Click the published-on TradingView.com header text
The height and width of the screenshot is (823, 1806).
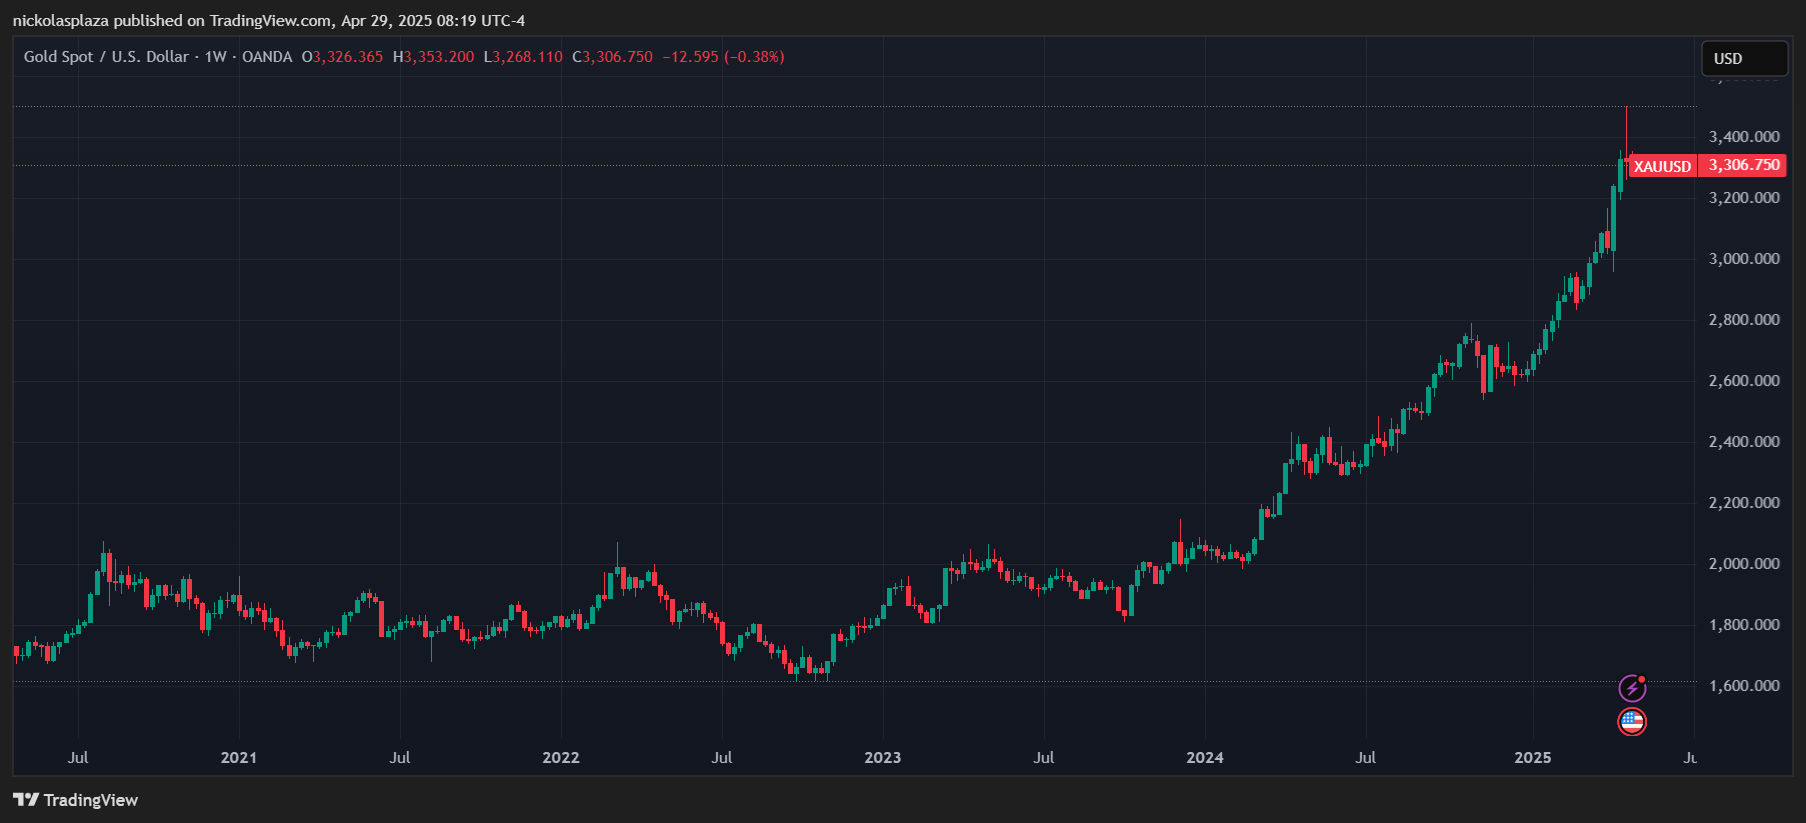269,20
